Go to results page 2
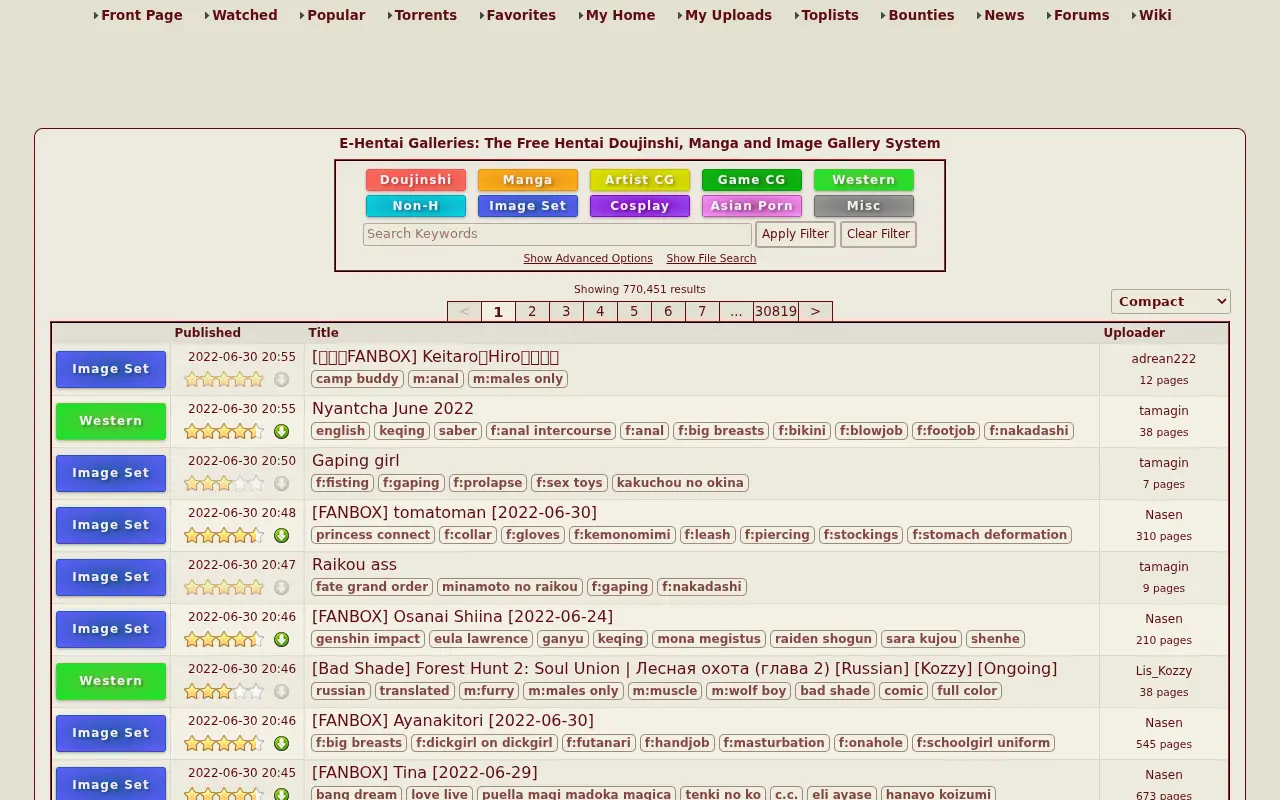Image resolution: width=1280 pixels, height=800 pixels. [x=532, y=311]
